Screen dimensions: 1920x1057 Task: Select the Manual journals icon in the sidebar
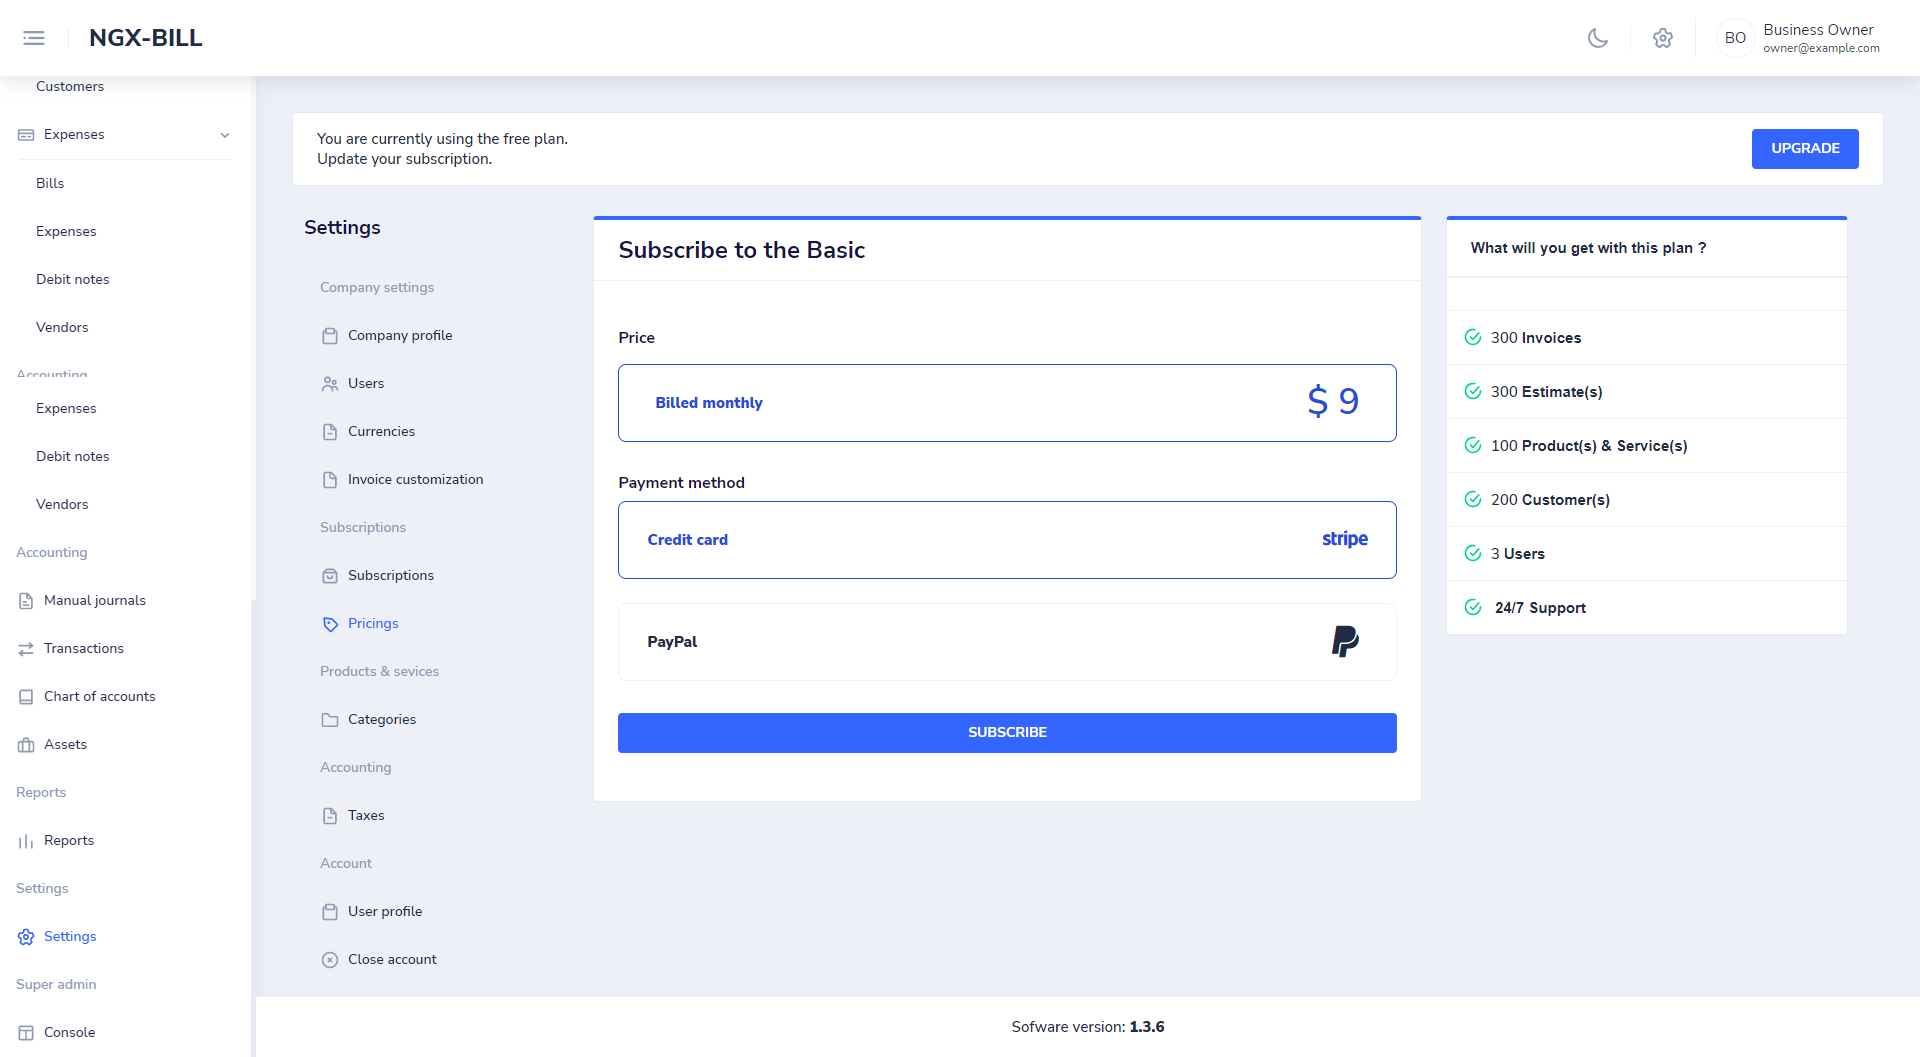click(x=26, y=600)
